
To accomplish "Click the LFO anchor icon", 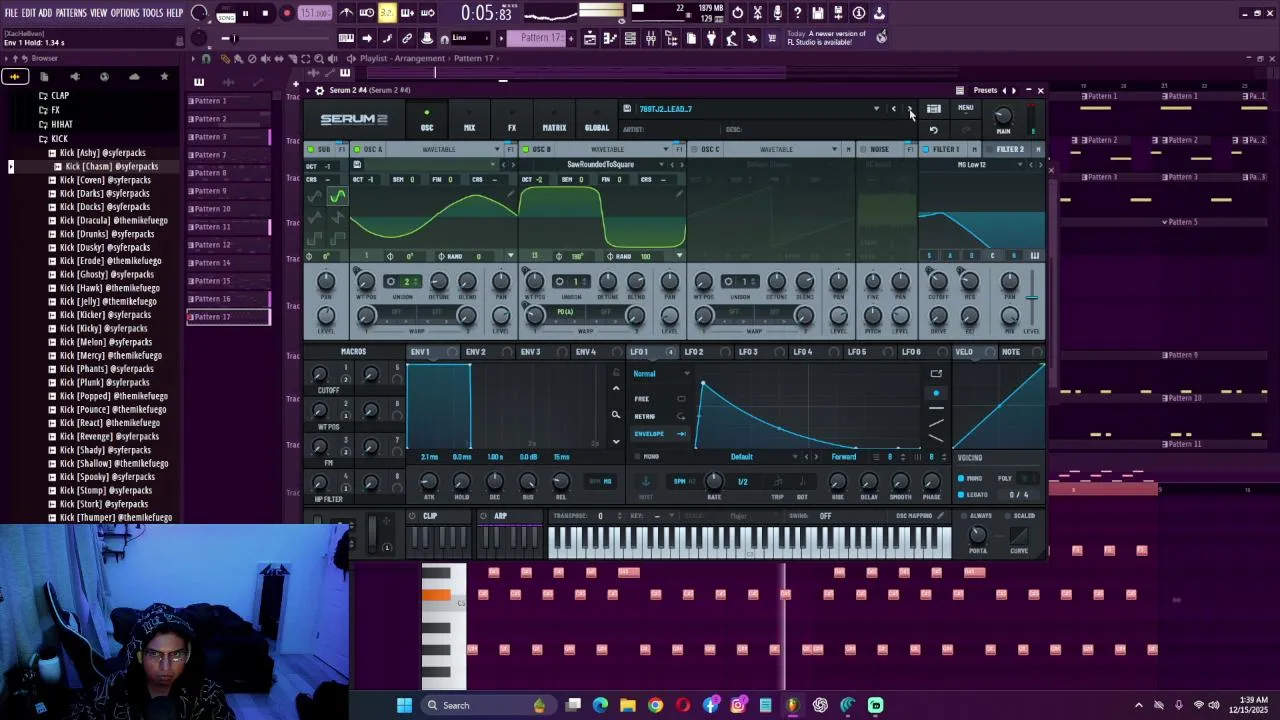I will pos(645,481).
